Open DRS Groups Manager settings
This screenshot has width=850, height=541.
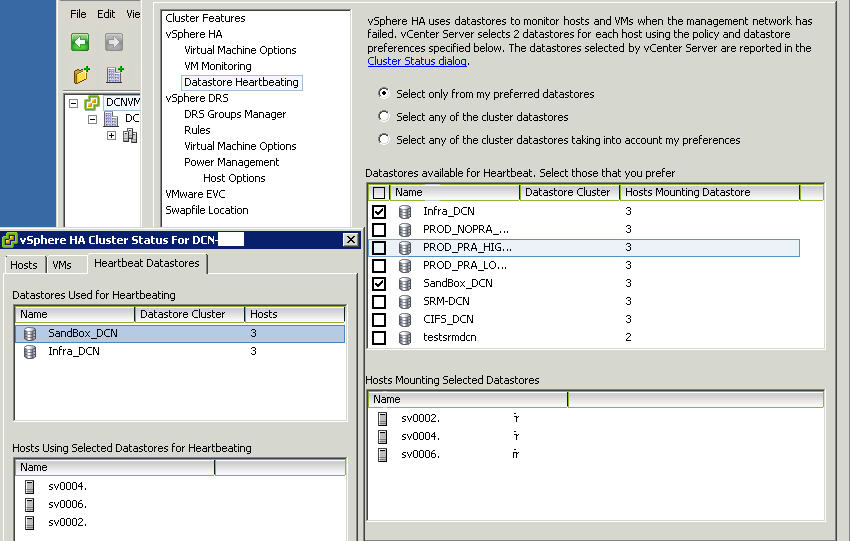235,114
